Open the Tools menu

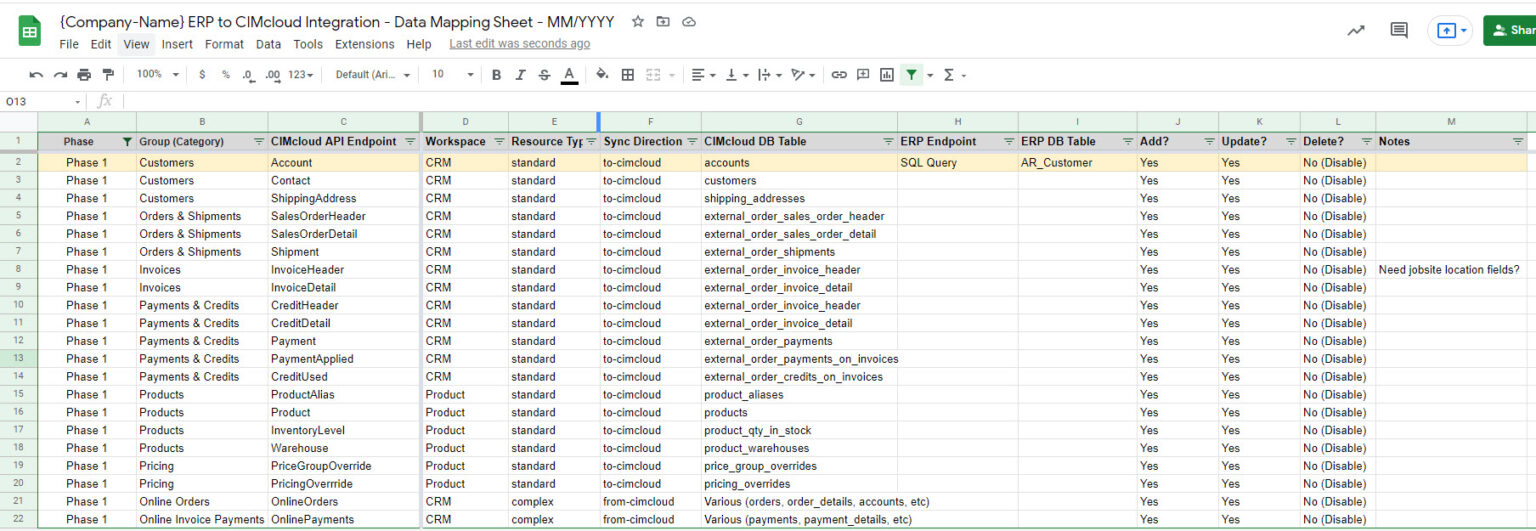pos(308,44)
